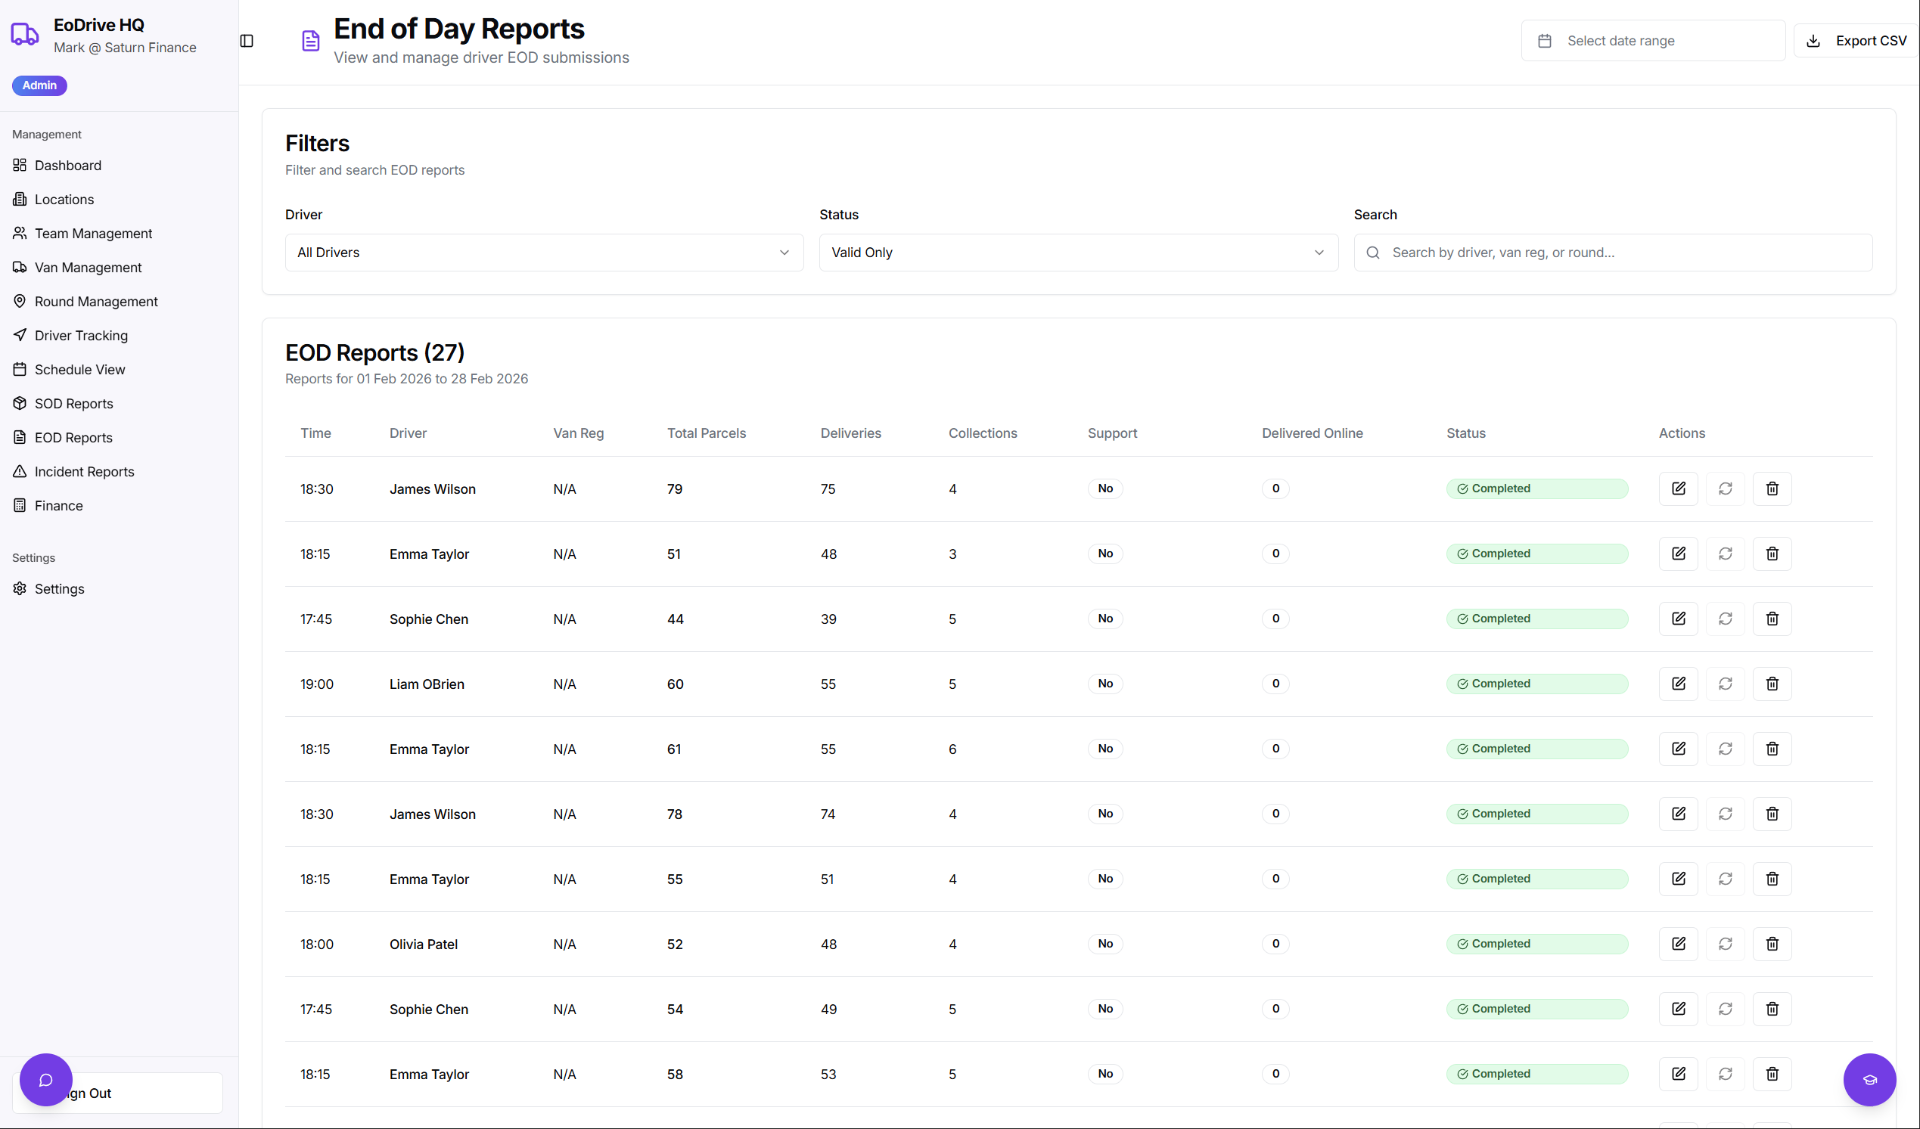Delete James Wilson's report with 79 parcels
The image size is (1920, 1129).
[x=1772, y=489]
